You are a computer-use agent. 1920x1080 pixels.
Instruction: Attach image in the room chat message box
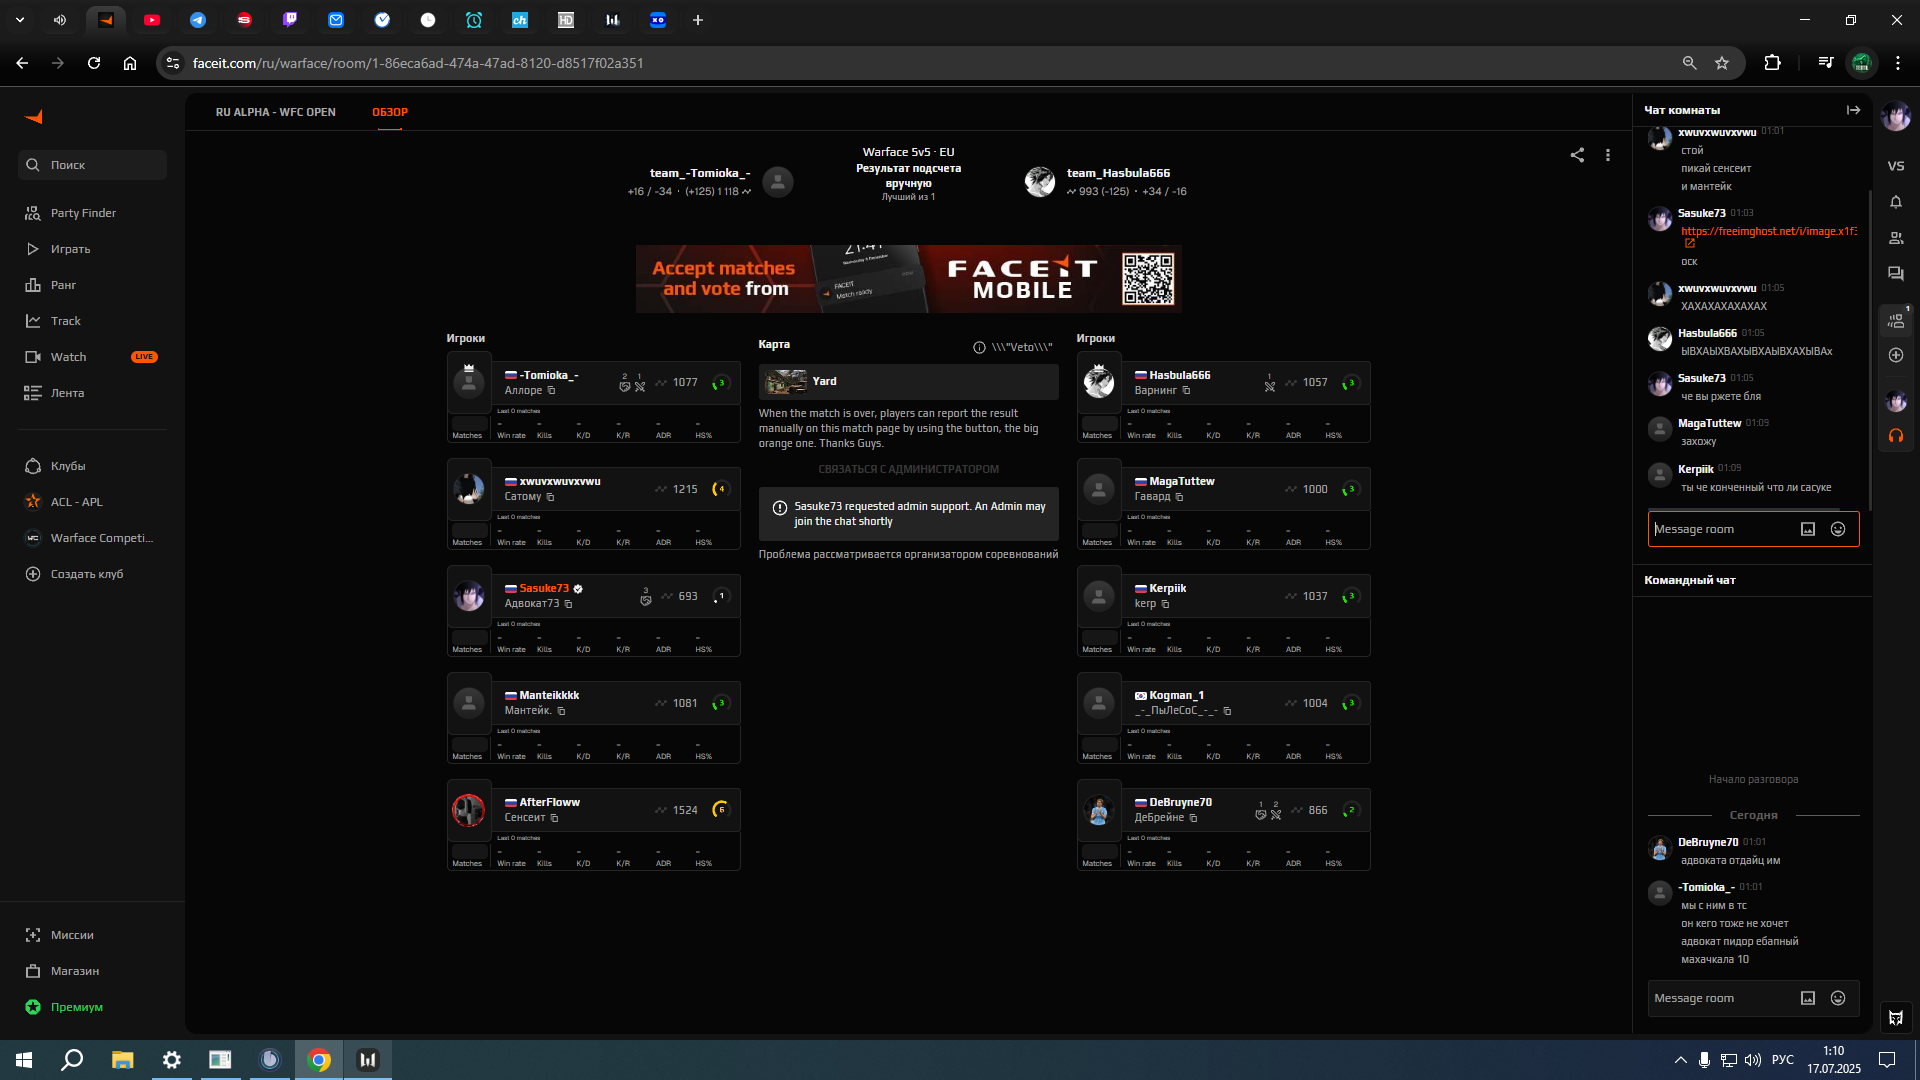pos(1808,529)
